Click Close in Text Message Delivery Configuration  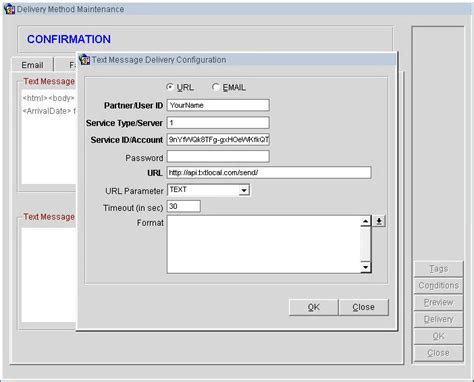[364, 307]
